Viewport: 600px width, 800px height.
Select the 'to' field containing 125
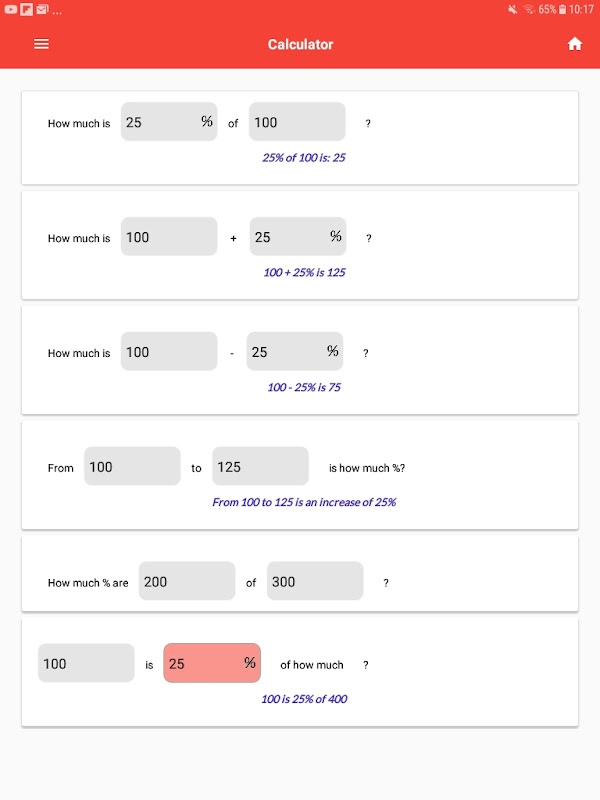point(260,467)
